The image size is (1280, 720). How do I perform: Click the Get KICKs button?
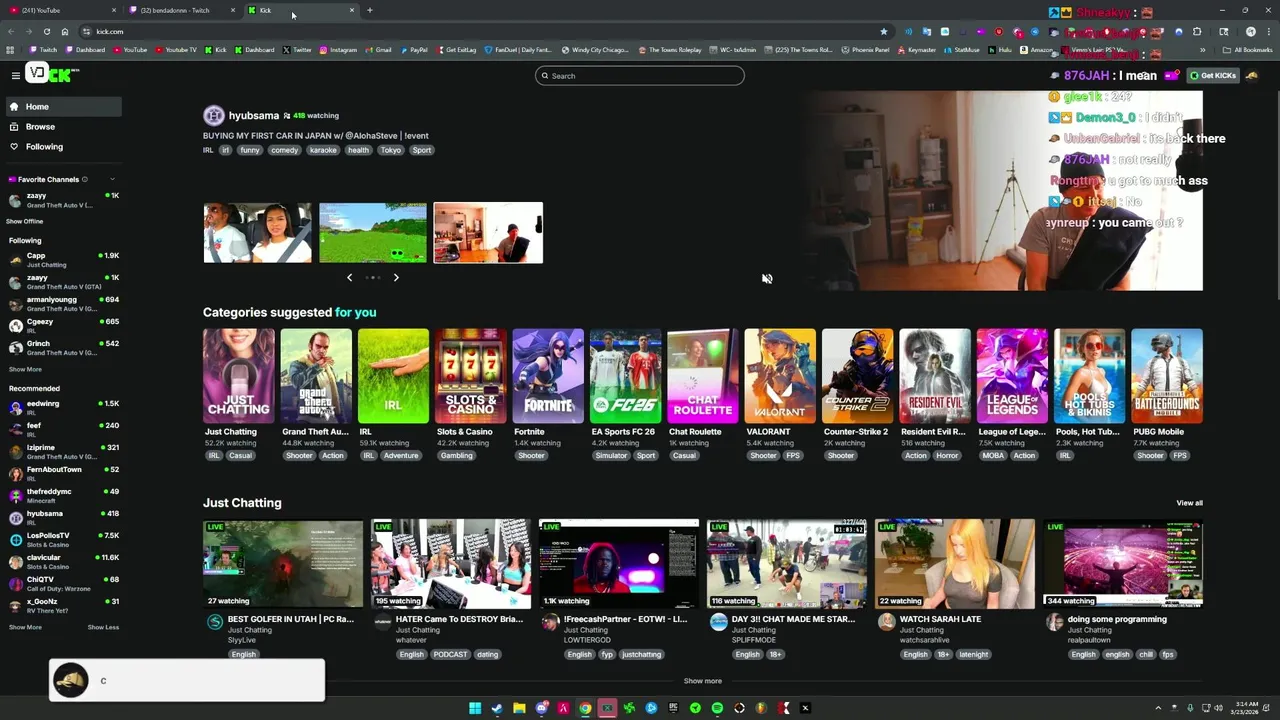(x=1212, y=75)
